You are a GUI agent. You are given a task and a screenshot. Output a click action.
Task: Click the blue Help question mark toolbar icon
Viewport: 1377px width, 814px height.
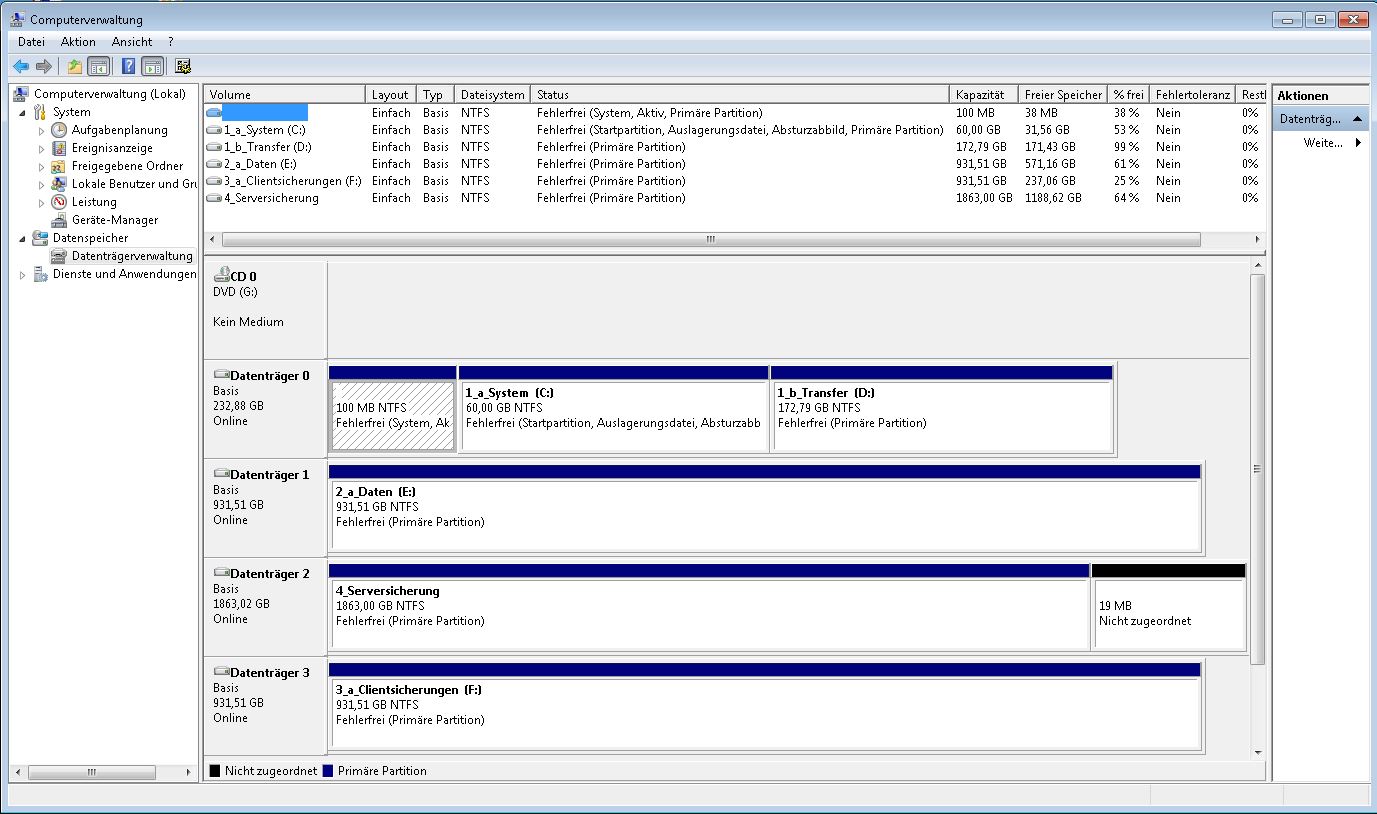(x=128, y=66)
